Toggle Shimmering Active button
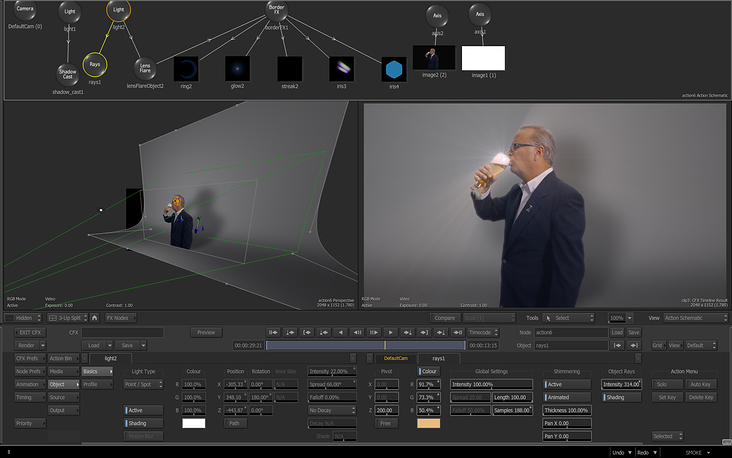This screenshot has width=732, height=458. tap(567, 385)
